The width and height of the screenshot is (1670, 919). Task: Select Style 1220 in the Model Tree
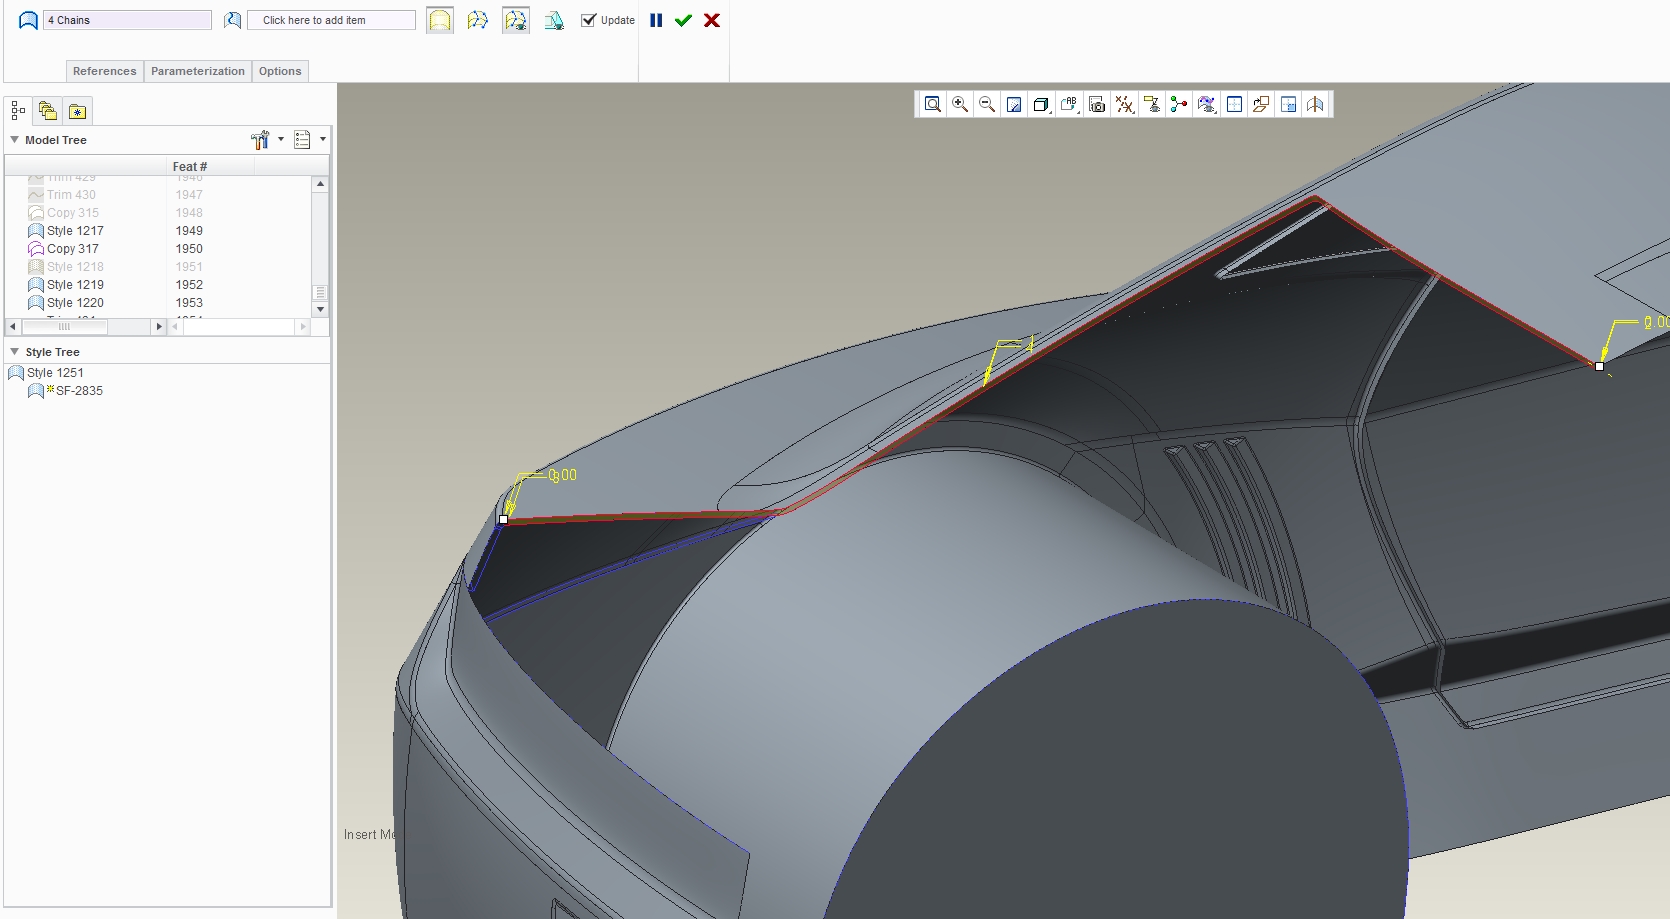click(x=75, y=303)
